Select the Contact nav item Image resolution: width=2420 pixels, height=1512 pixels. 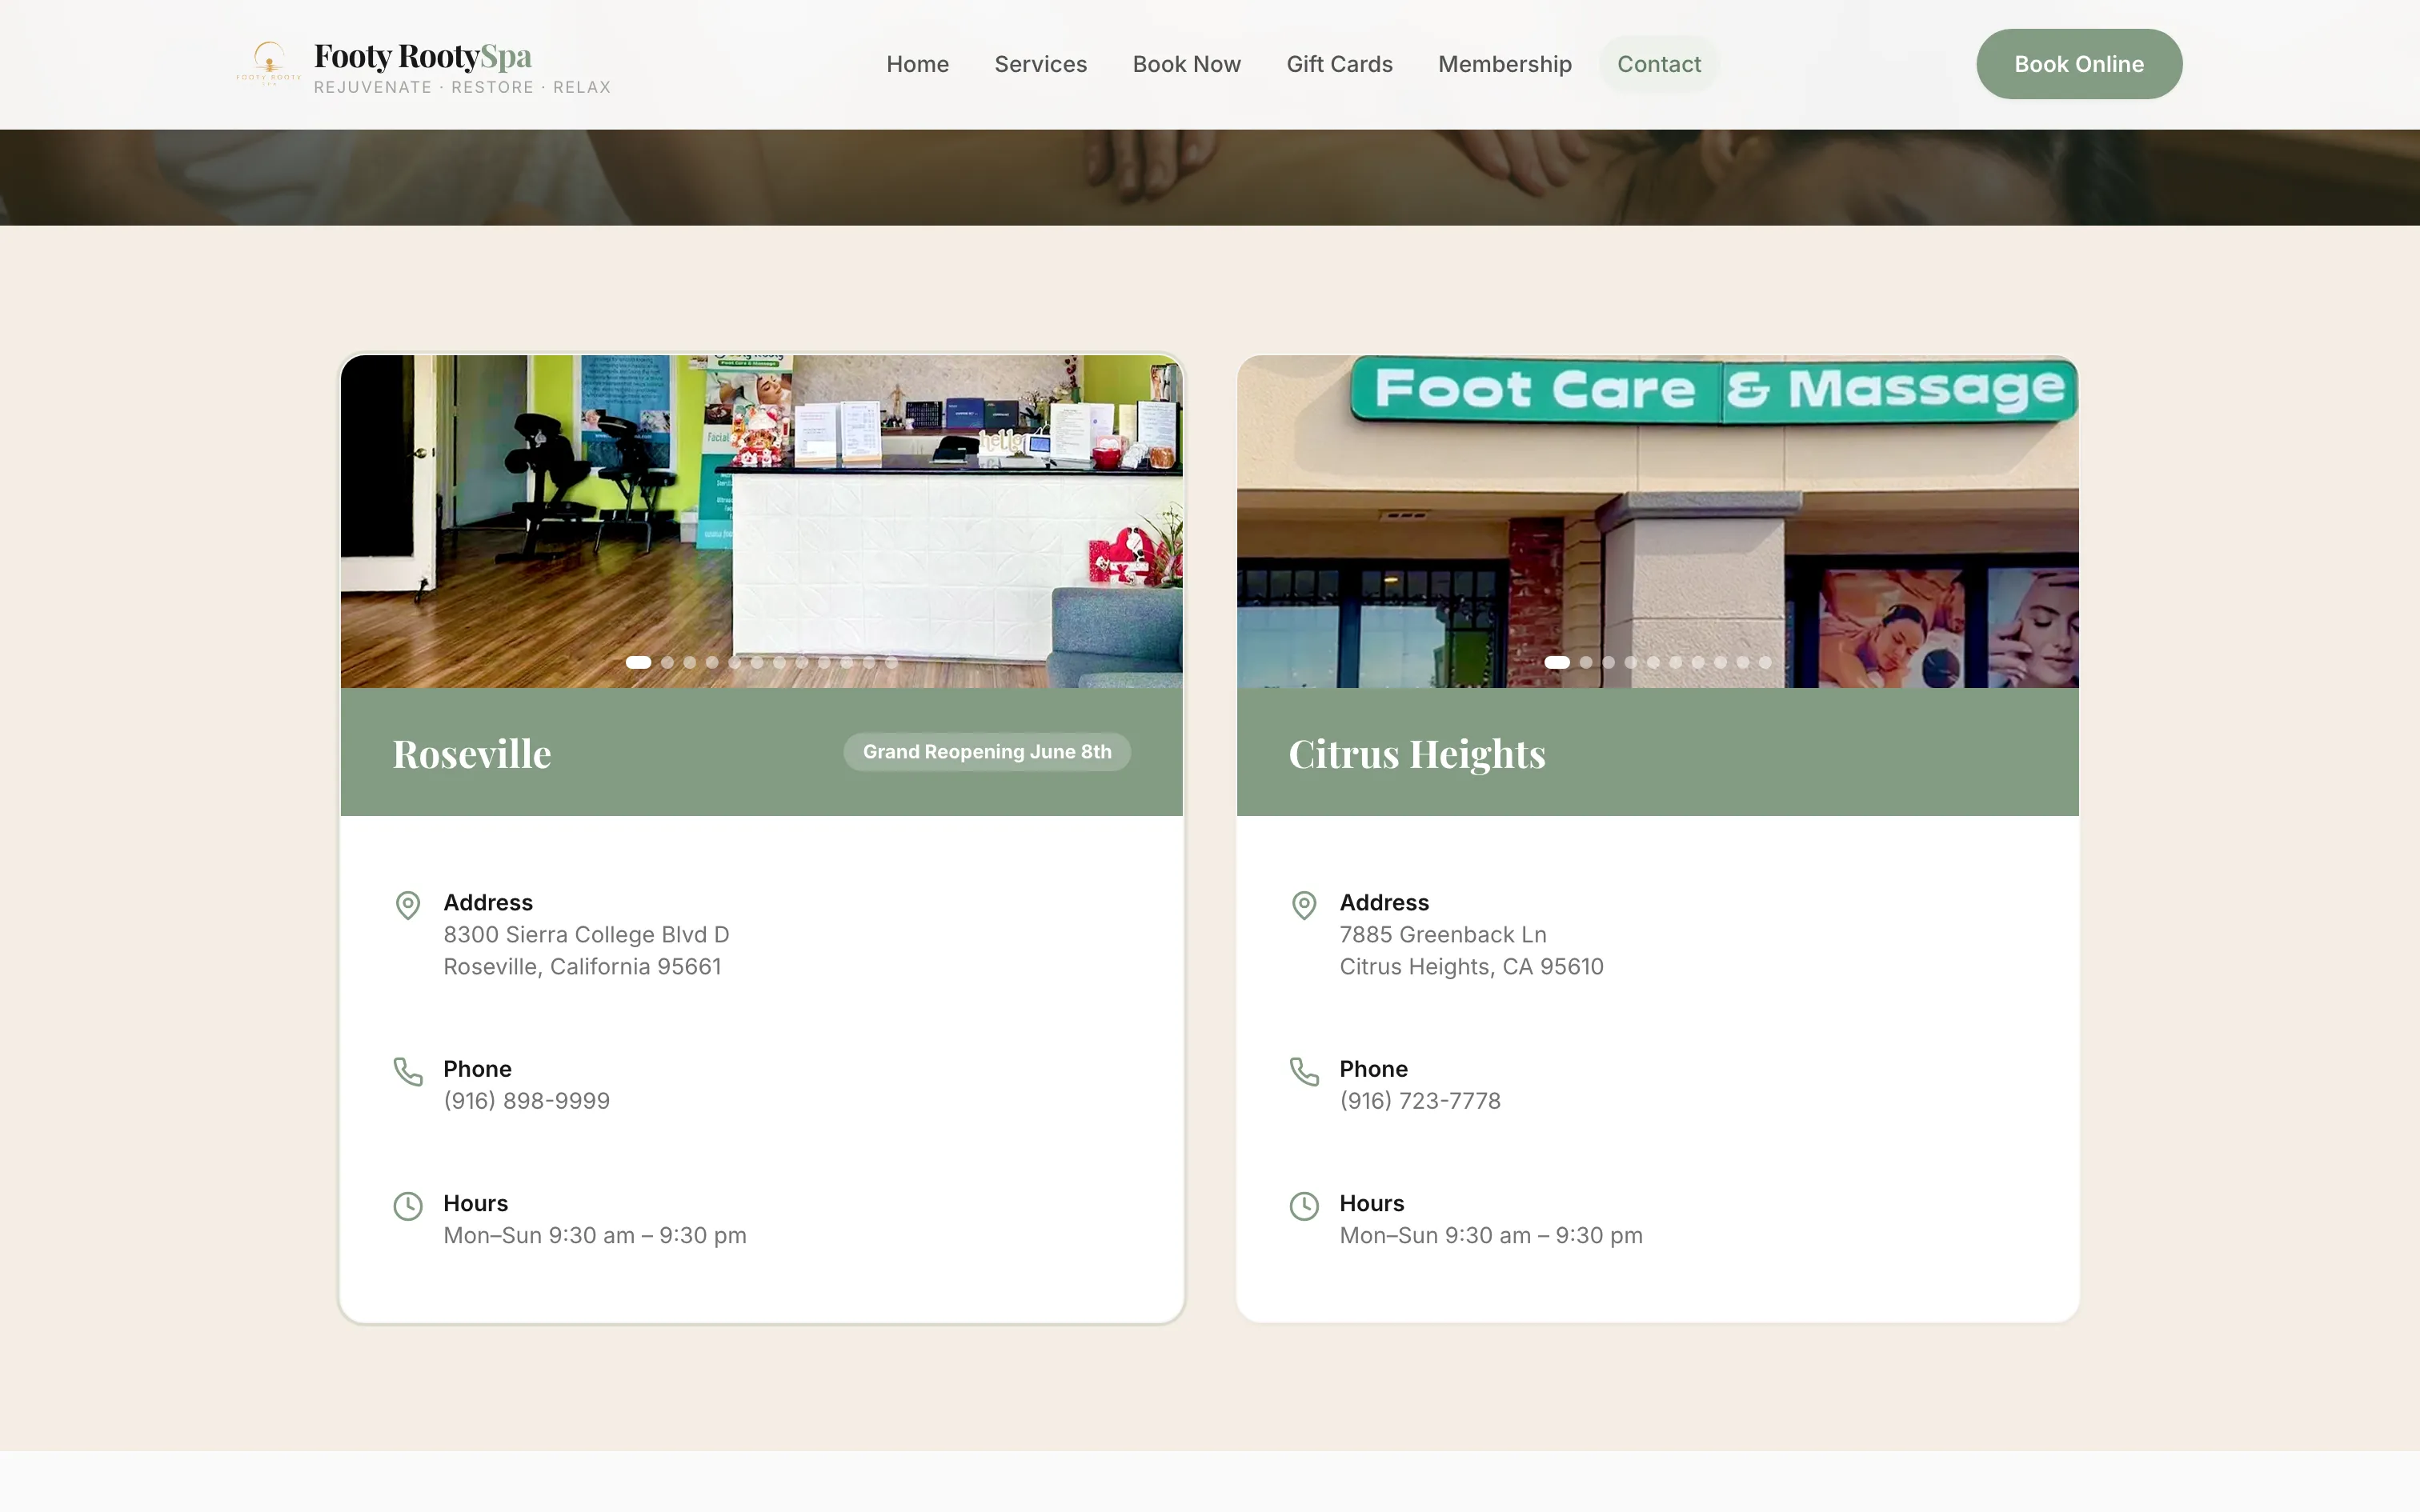[x=1658, y=64]
